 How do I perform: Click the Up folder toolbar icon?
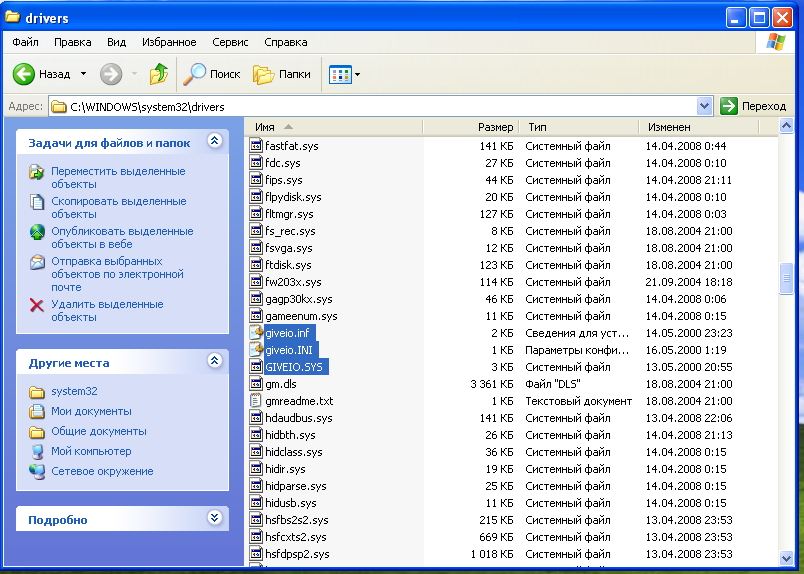pyautogui.click(x=158, y=74)
